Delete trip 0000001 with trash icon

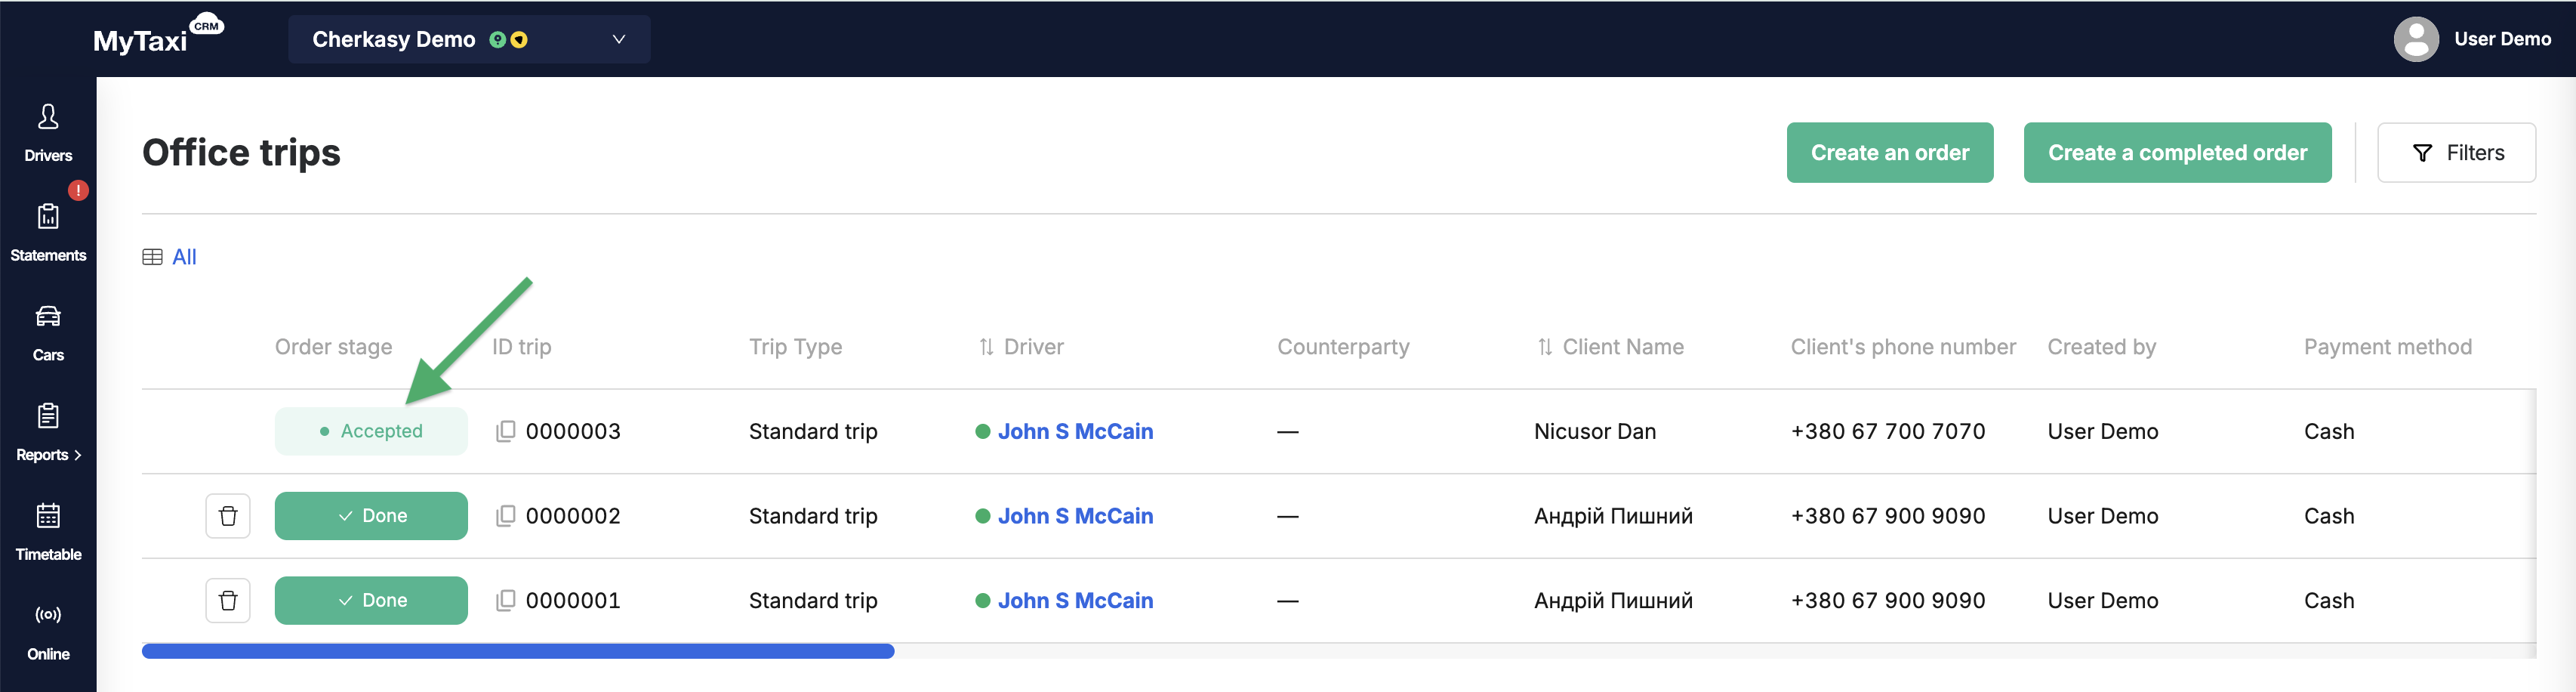[x=228, y=600]
